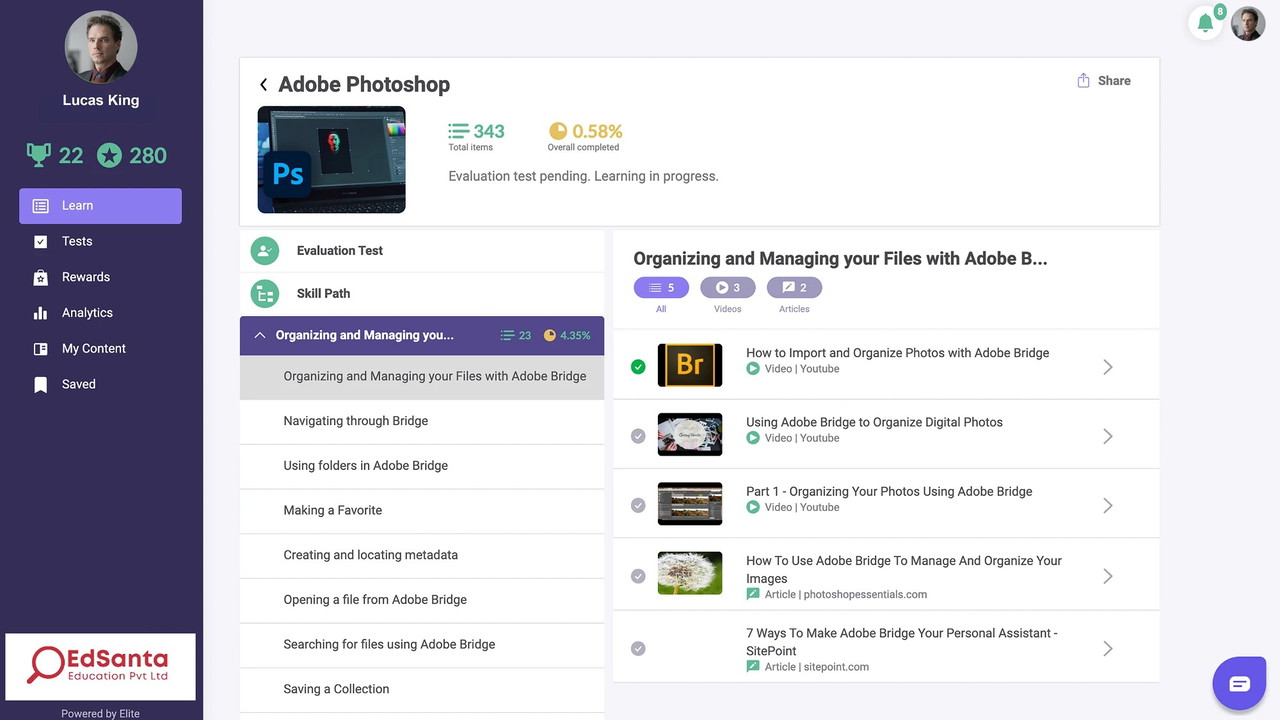
Task: Click the Evaluation Test icon
Action: 265,251
